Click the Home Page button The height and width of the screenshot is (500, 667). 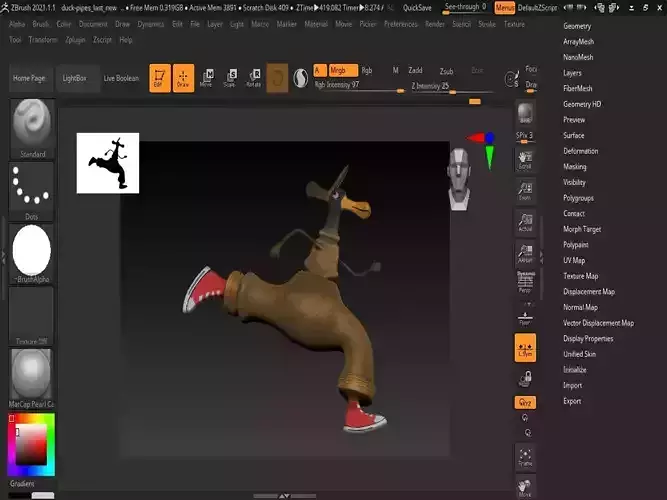(29, 78)
